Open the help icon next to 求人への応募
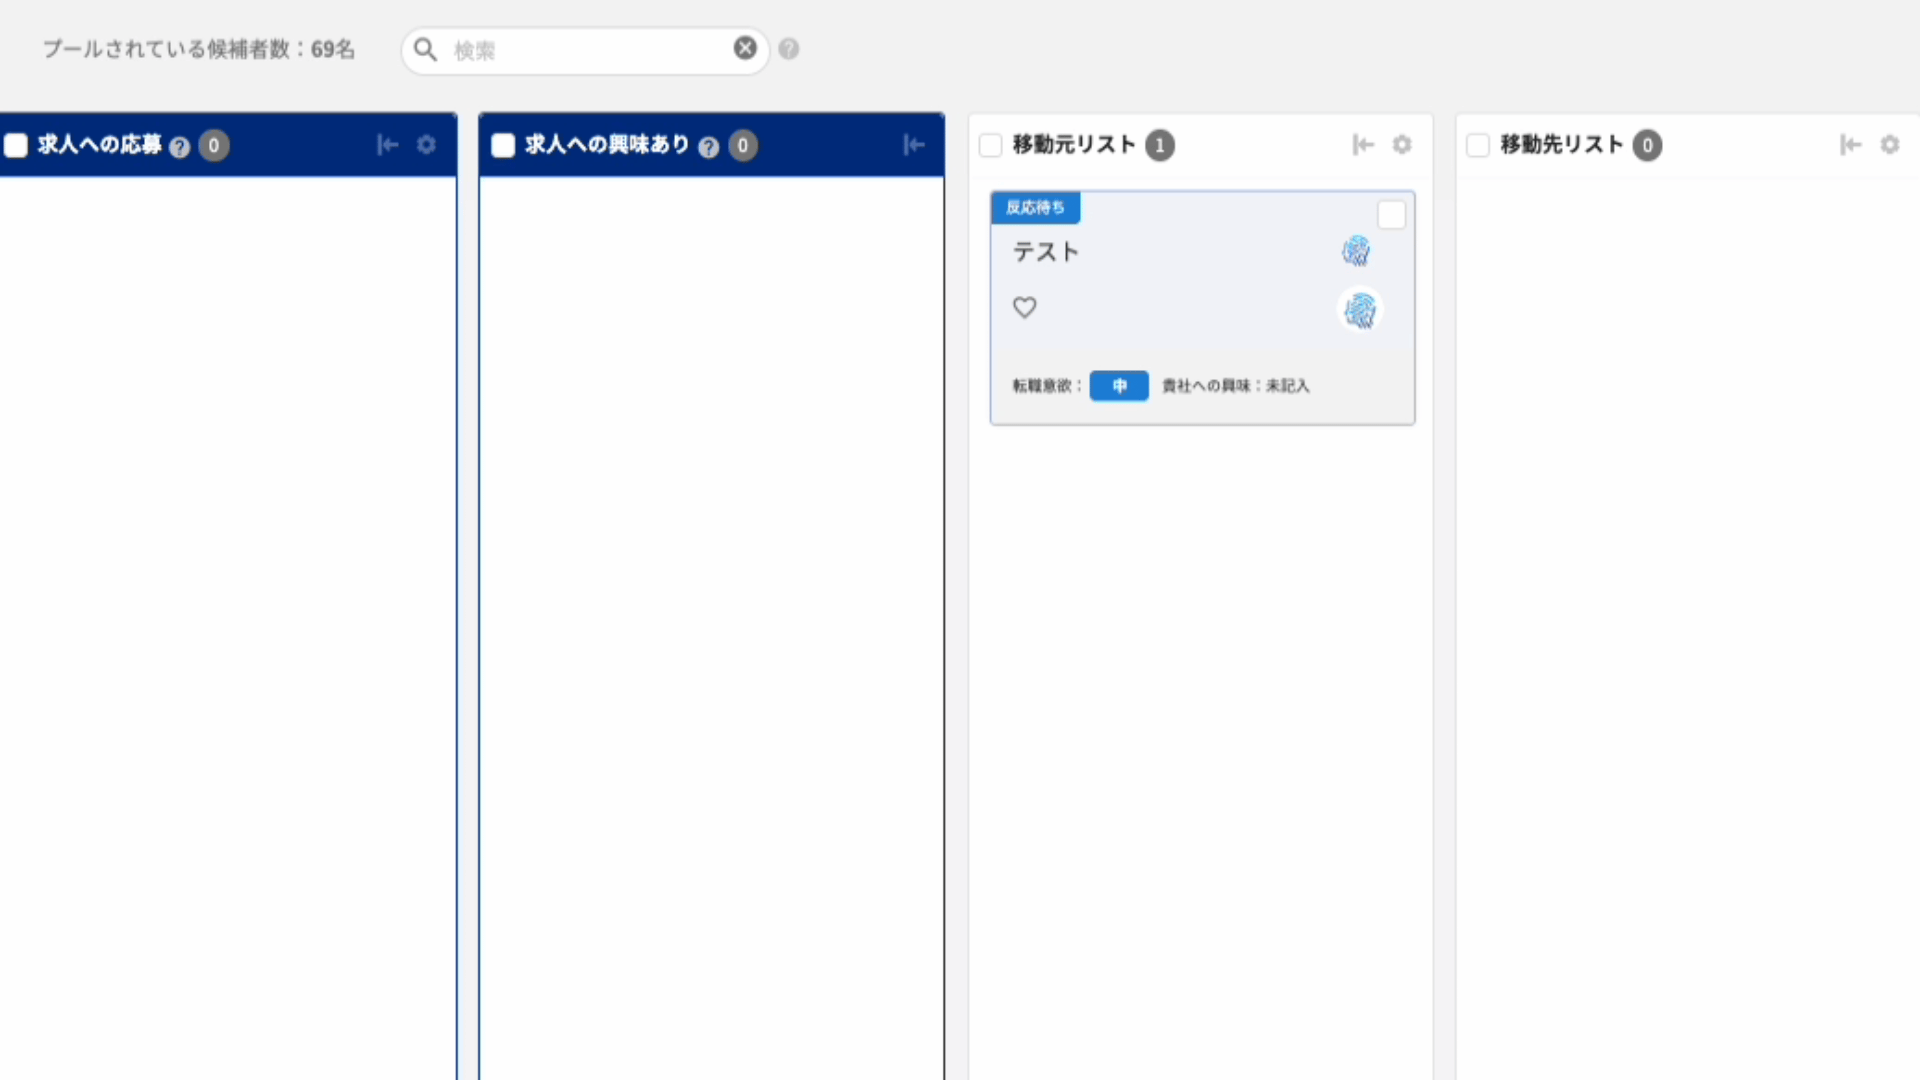Viewport: 1920px width, 1080px height. click(x=179, y=147)
